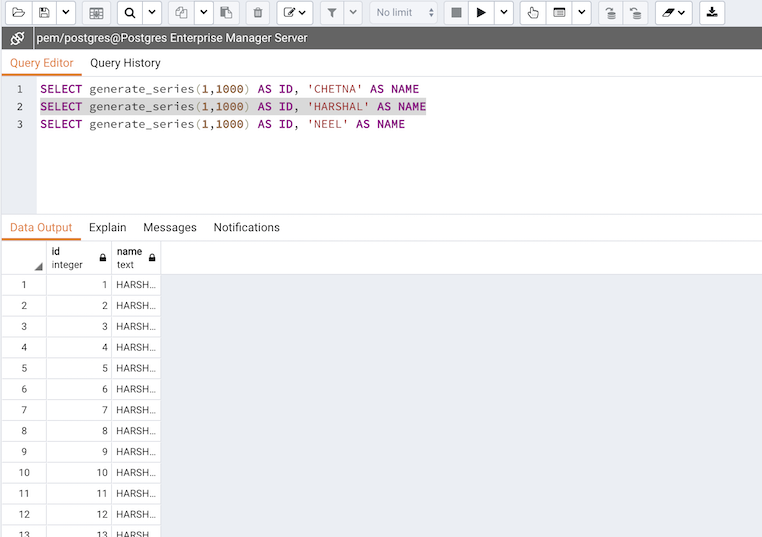This screenshot has width=762, height=537.
Task: Open the clear eraser dropdown
Action: (x=674, y=13)
